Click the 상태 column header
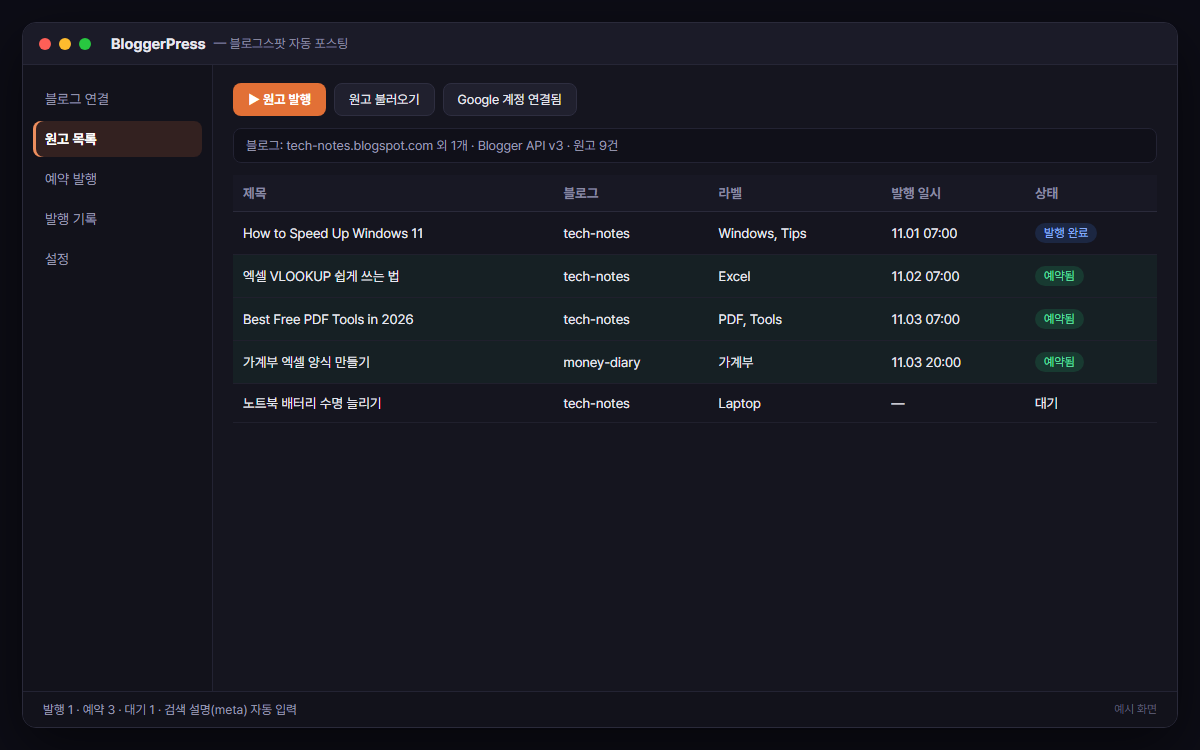Viewport: 1200px width, 750px height. (x=1046, y=193)
